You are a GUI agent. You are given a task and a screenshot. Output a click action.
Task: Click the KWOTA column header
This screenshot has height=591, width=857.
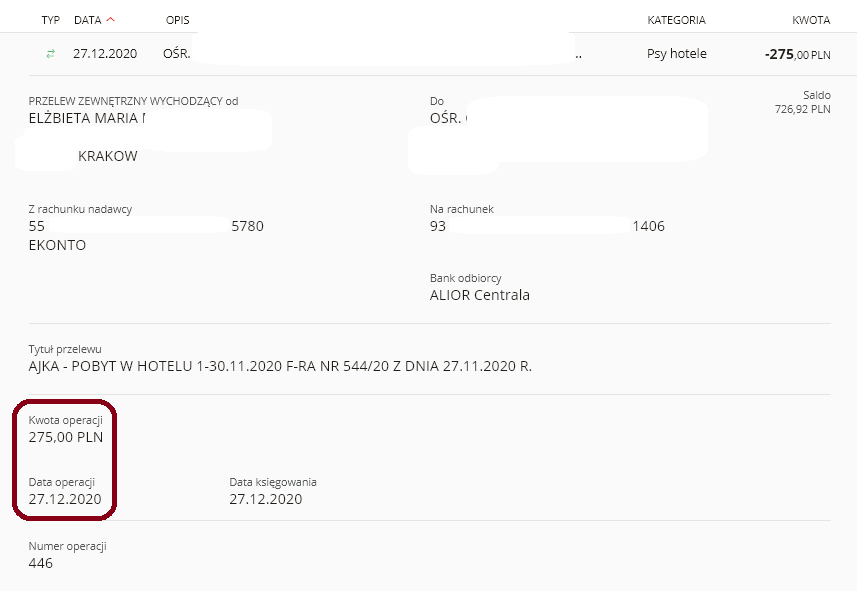click(811, 20)
